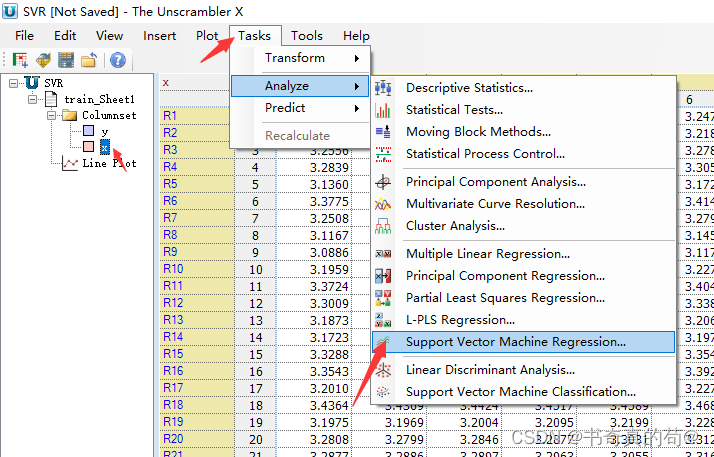Open the Edit menu

coord(65,36)
